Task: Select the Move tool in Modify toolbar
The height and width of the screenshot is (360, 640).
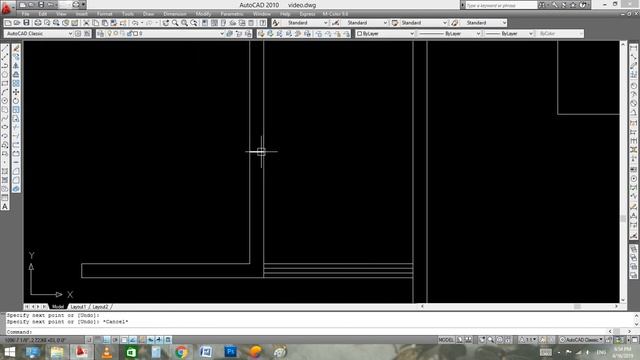Action: click(16, 92)
